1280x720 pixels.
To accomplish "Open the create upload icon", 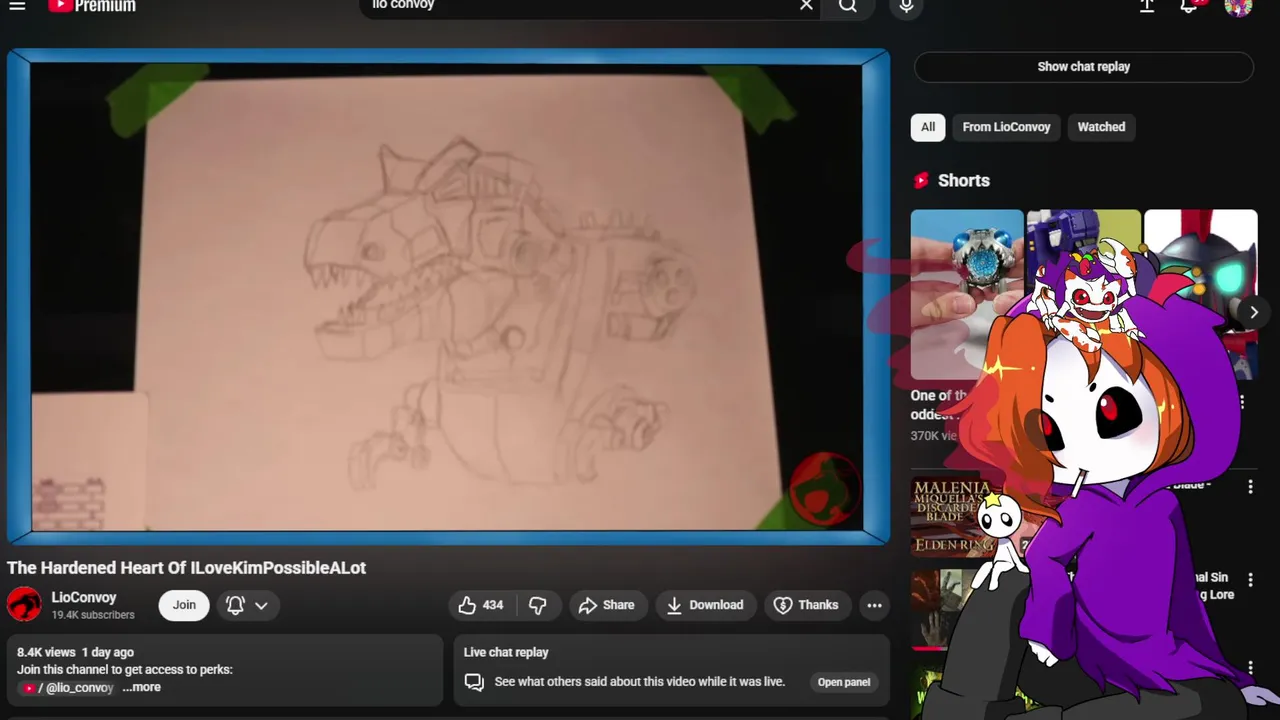I will point(1147,6).
